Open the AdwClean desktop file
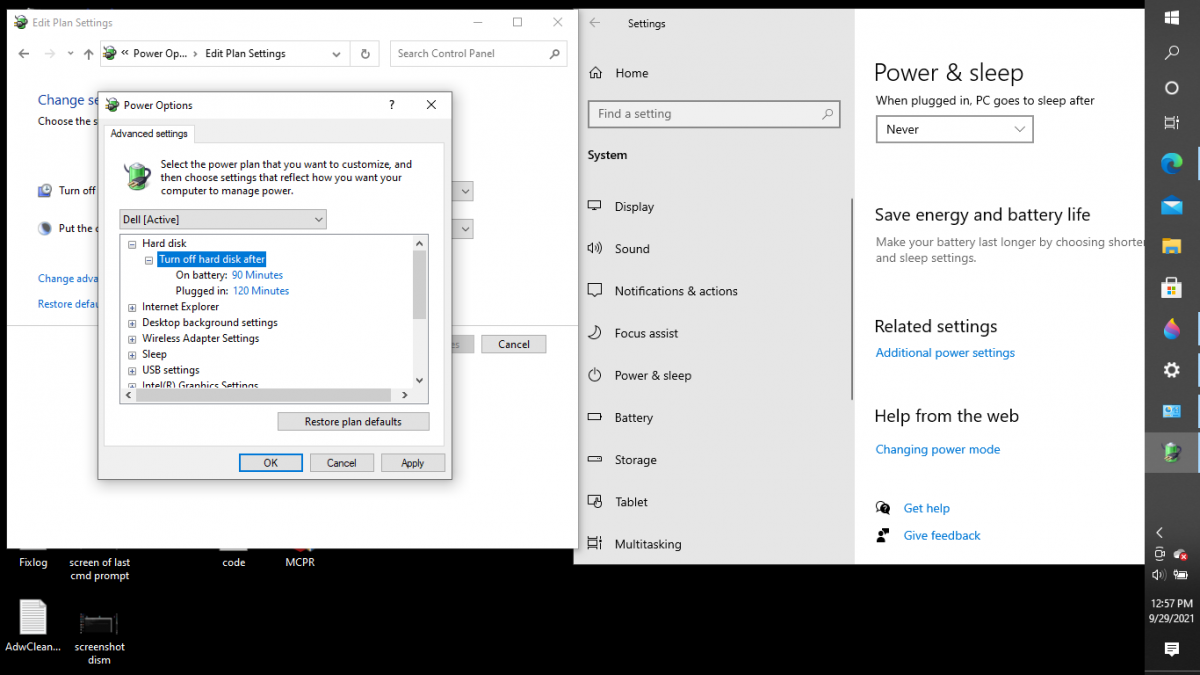The width and height of the screenshot is (1200, 675). tap(33, 627)
